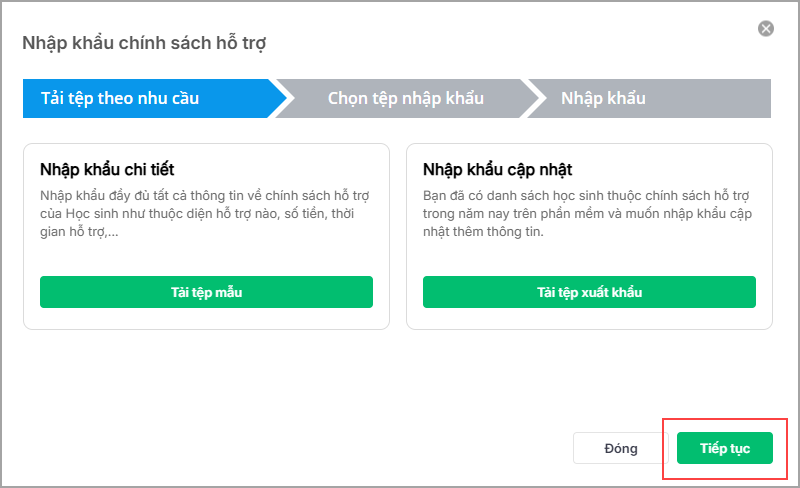
Task: Switch to the final "Nhập khẩu" step
Action: [602, 98]
